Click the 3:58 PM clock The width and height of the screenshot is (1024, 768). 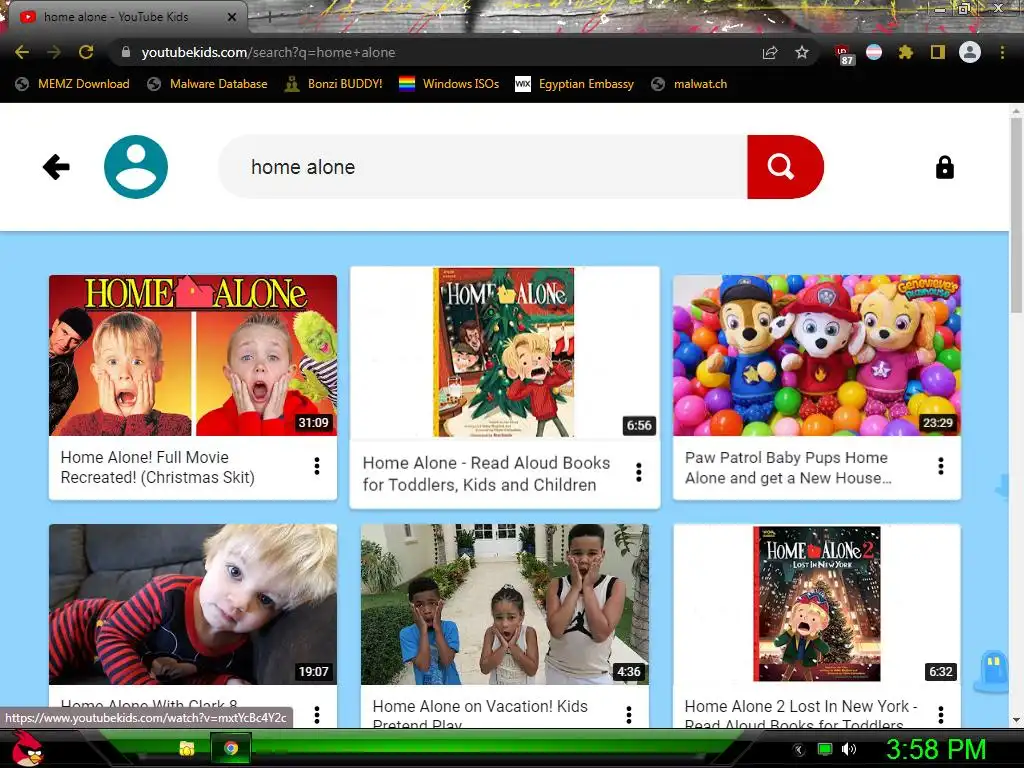(935, 749)
